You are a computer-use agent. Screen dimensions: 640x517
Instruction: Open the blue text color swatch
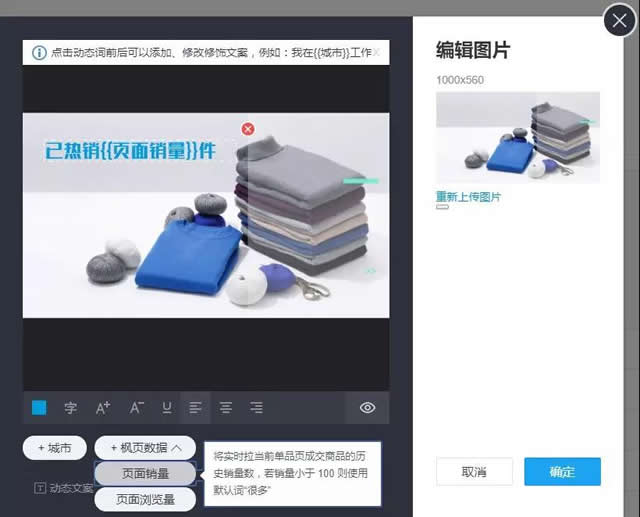point(39,408)
